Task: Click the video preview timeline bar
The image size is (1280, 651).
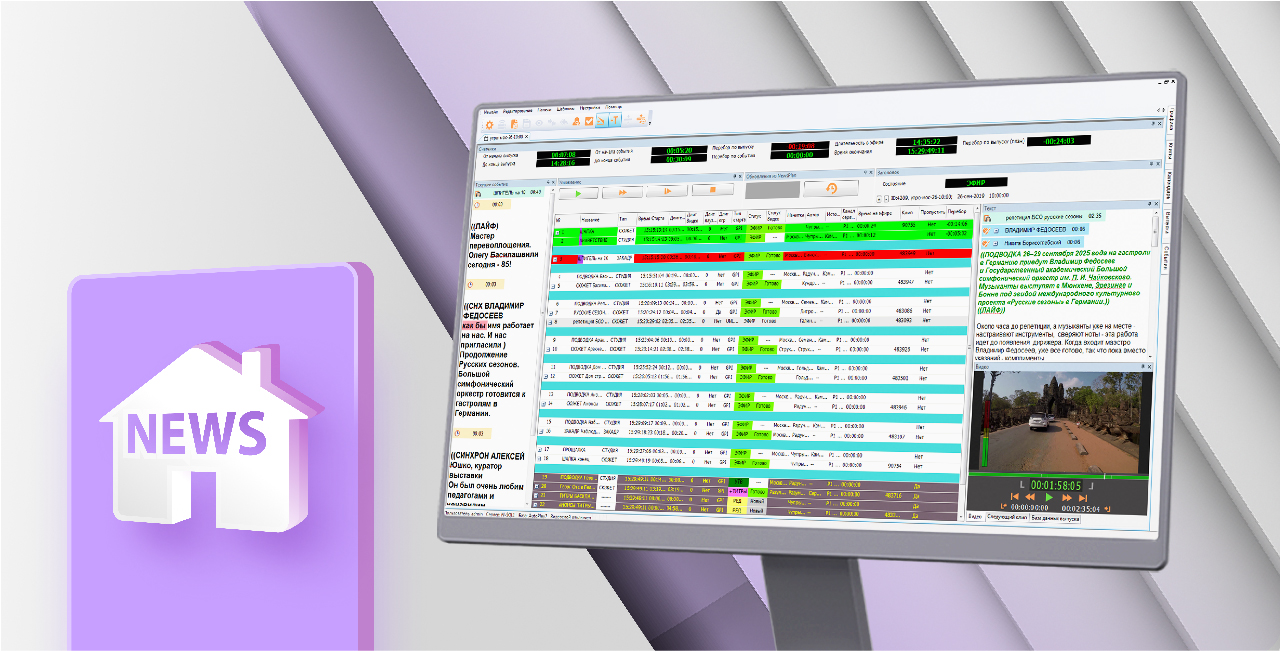Action: pos(1058,475)
